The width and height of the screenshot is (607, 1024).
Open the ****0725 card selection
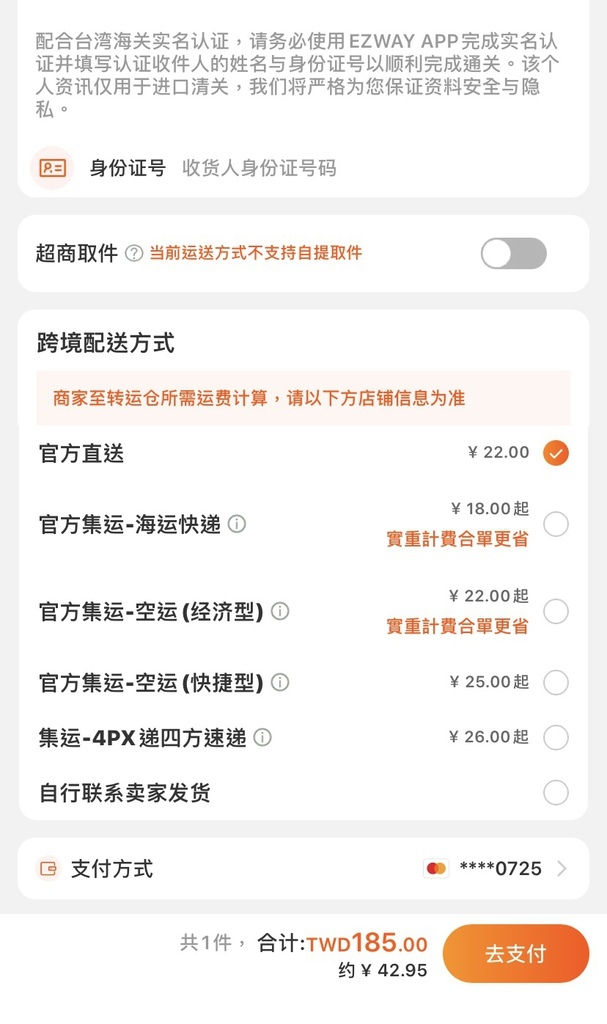pos(500,869)
